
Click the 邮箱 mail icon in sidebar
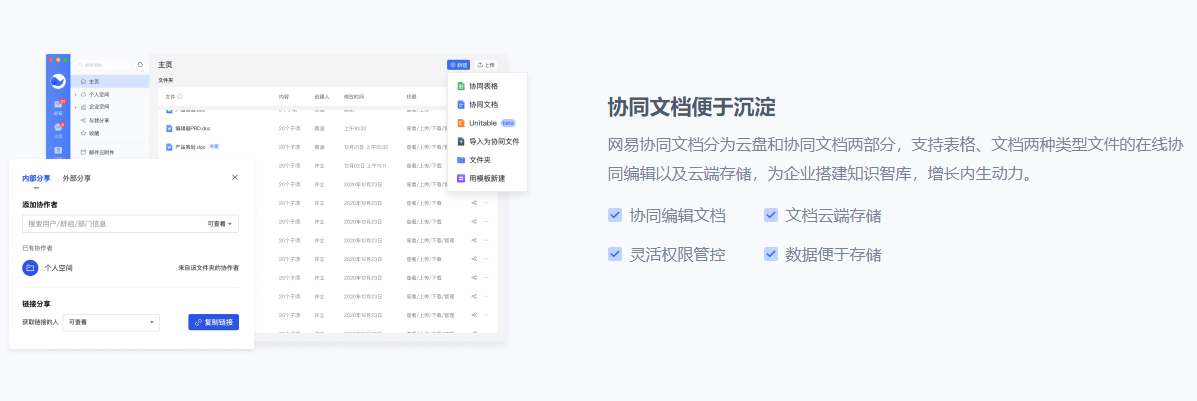pyautogui.click(x=58, y=105)
